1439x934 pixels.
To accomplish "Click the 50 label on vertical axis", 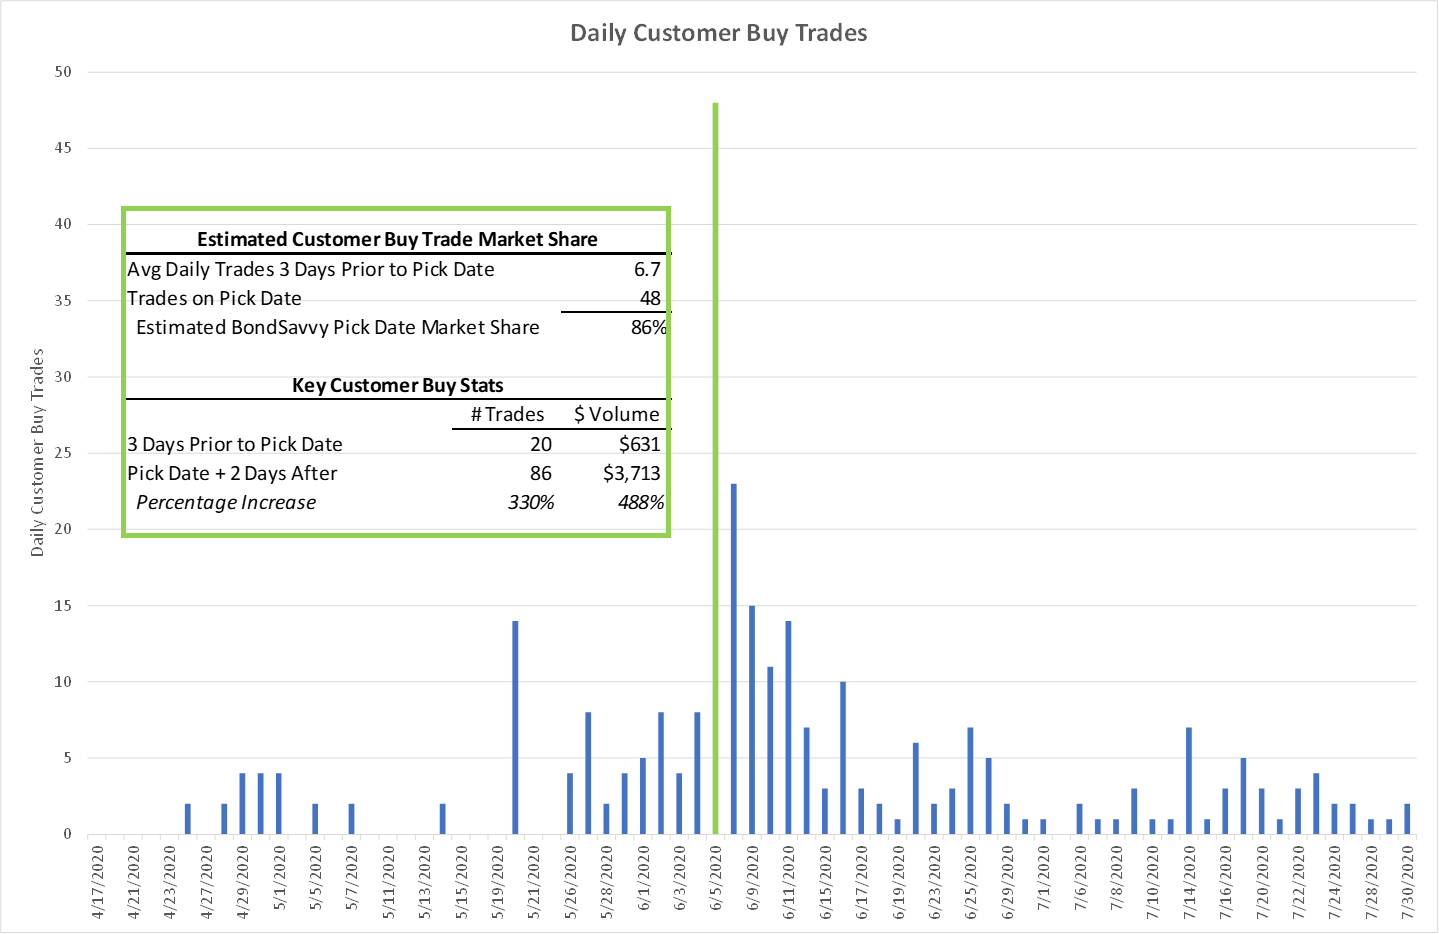I will pos(63,72).
